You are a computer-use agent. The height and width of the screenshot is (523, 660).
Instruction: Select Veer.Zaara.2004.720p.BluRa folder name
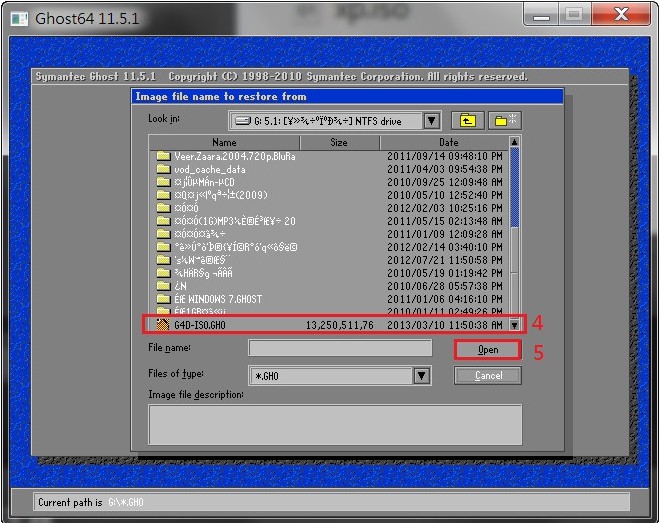pos(235,156)
